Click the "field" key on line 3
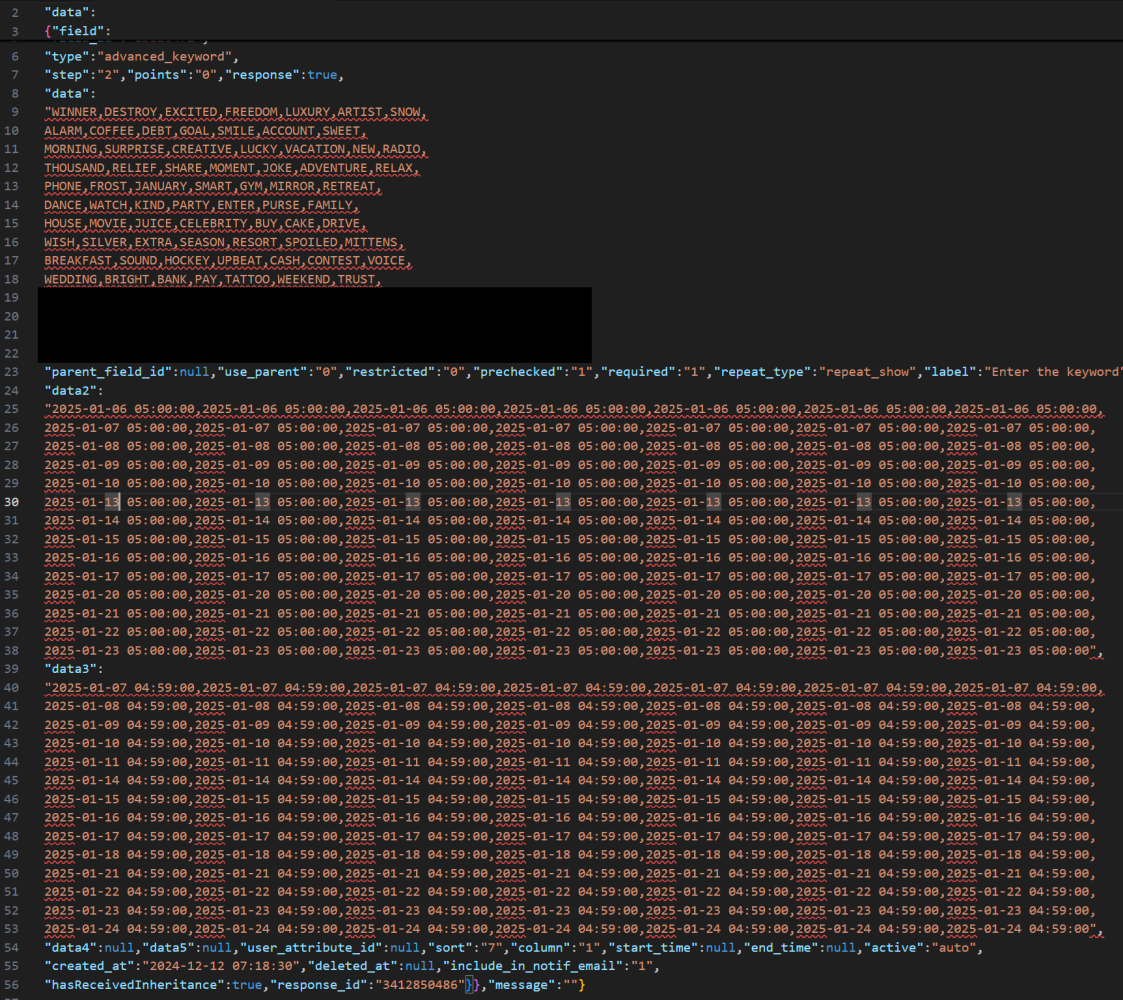Viewport: 1123px width, 1000px height. [x=78, y=31]
